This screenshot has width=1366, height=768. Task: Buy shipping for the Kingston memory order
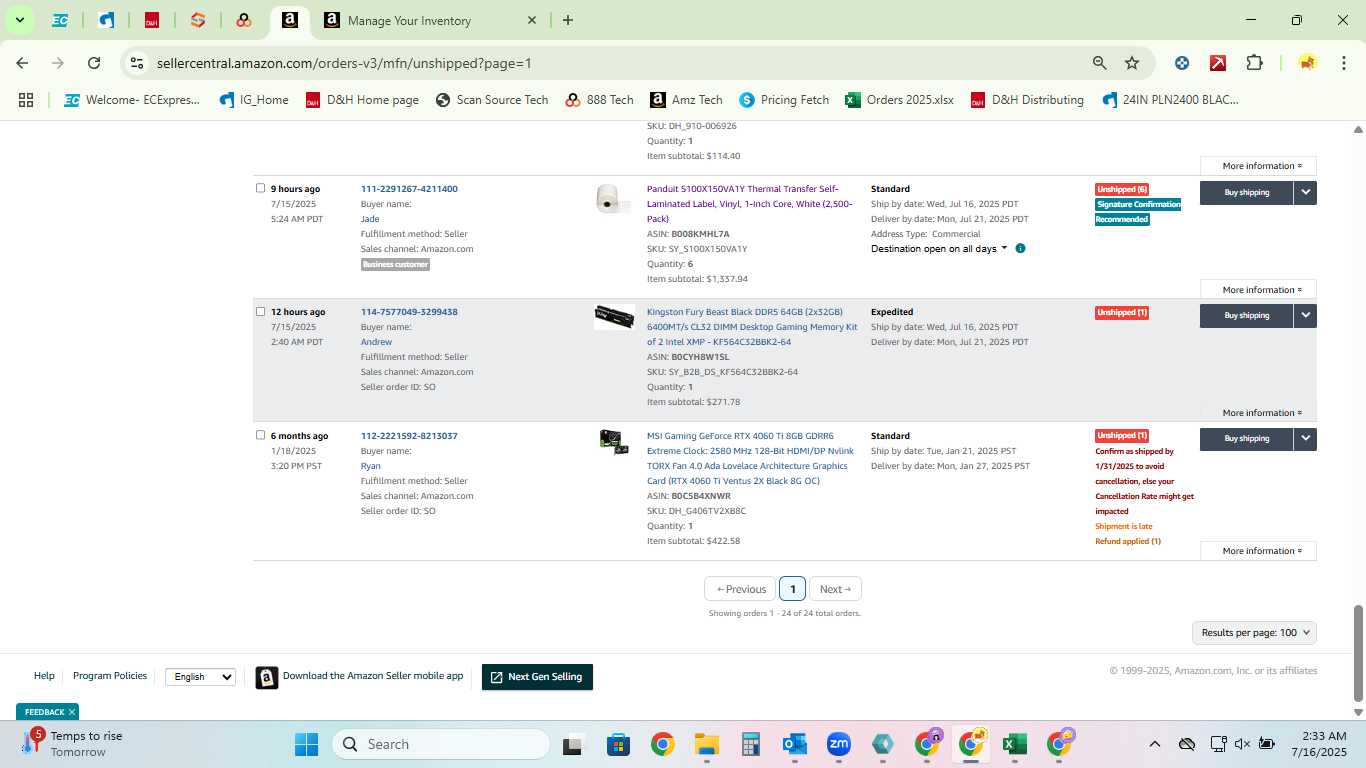(x=1246, y=315)
